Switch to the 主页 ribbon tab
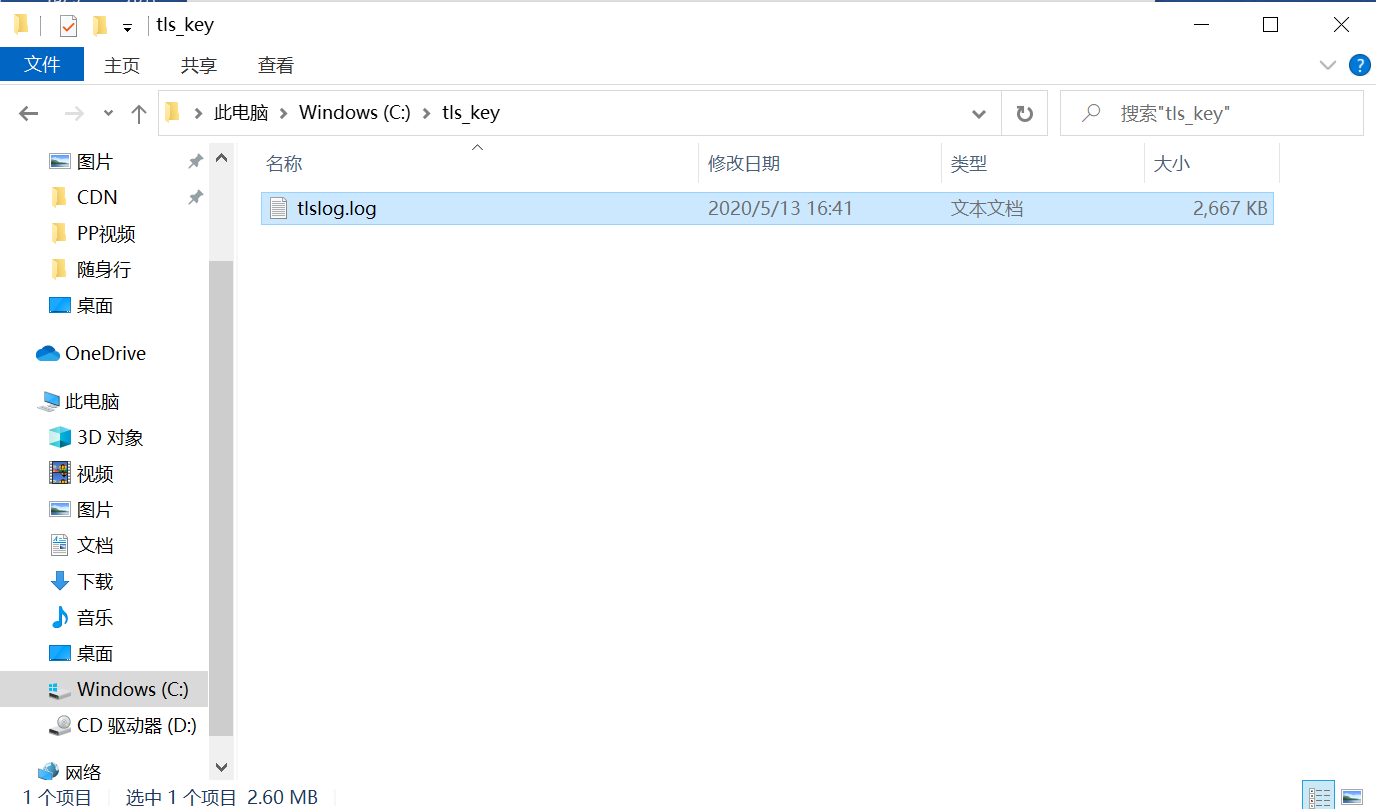The image size is (1376, 809). 122,65
